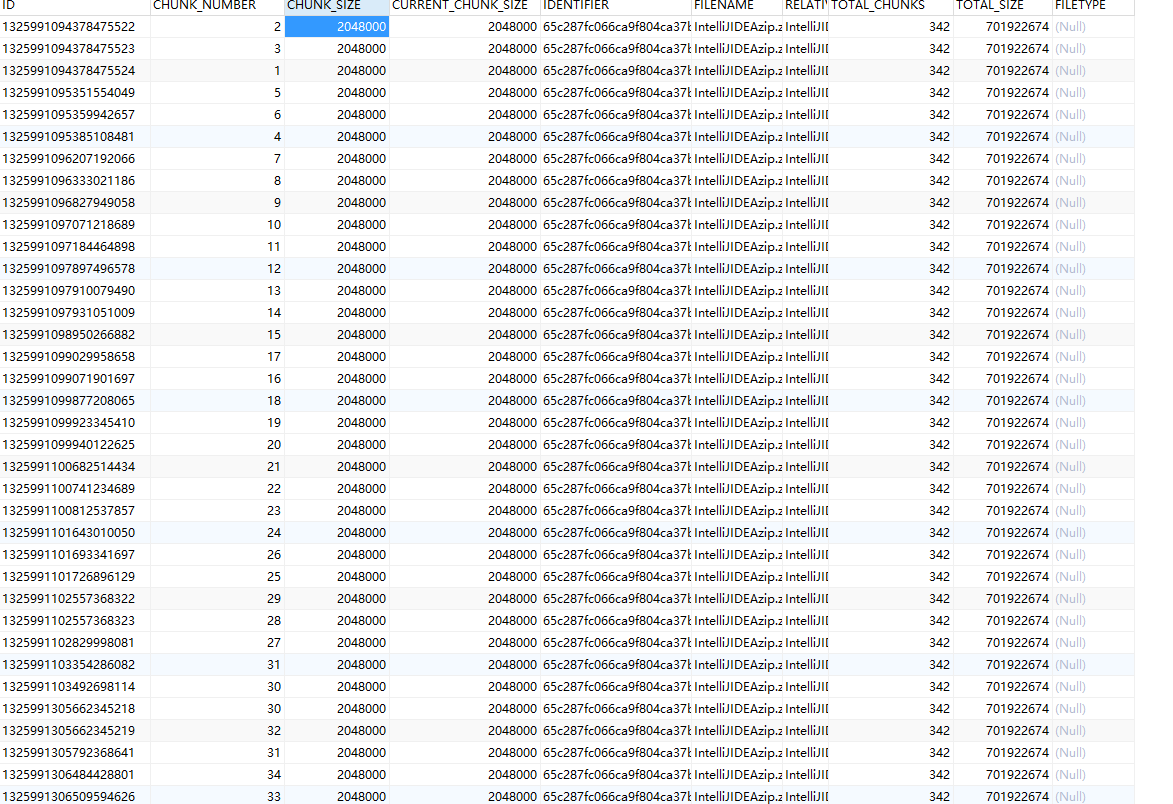This screenshot has height=804, width=1173.
Task: Click ID cell 1325991096827949058
Action: click(x=75, y=203)
